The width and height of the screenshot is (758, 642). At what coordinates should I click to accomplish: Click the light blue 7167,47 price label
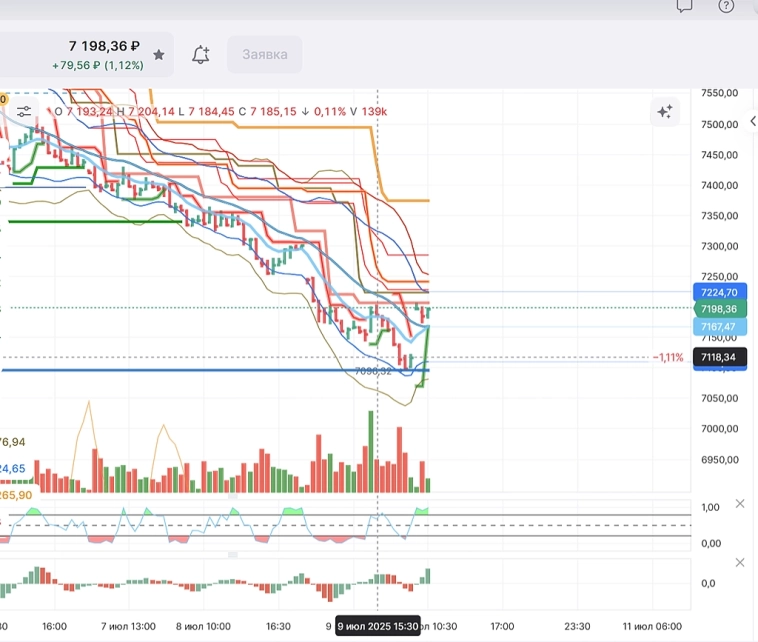pos(719,326)
